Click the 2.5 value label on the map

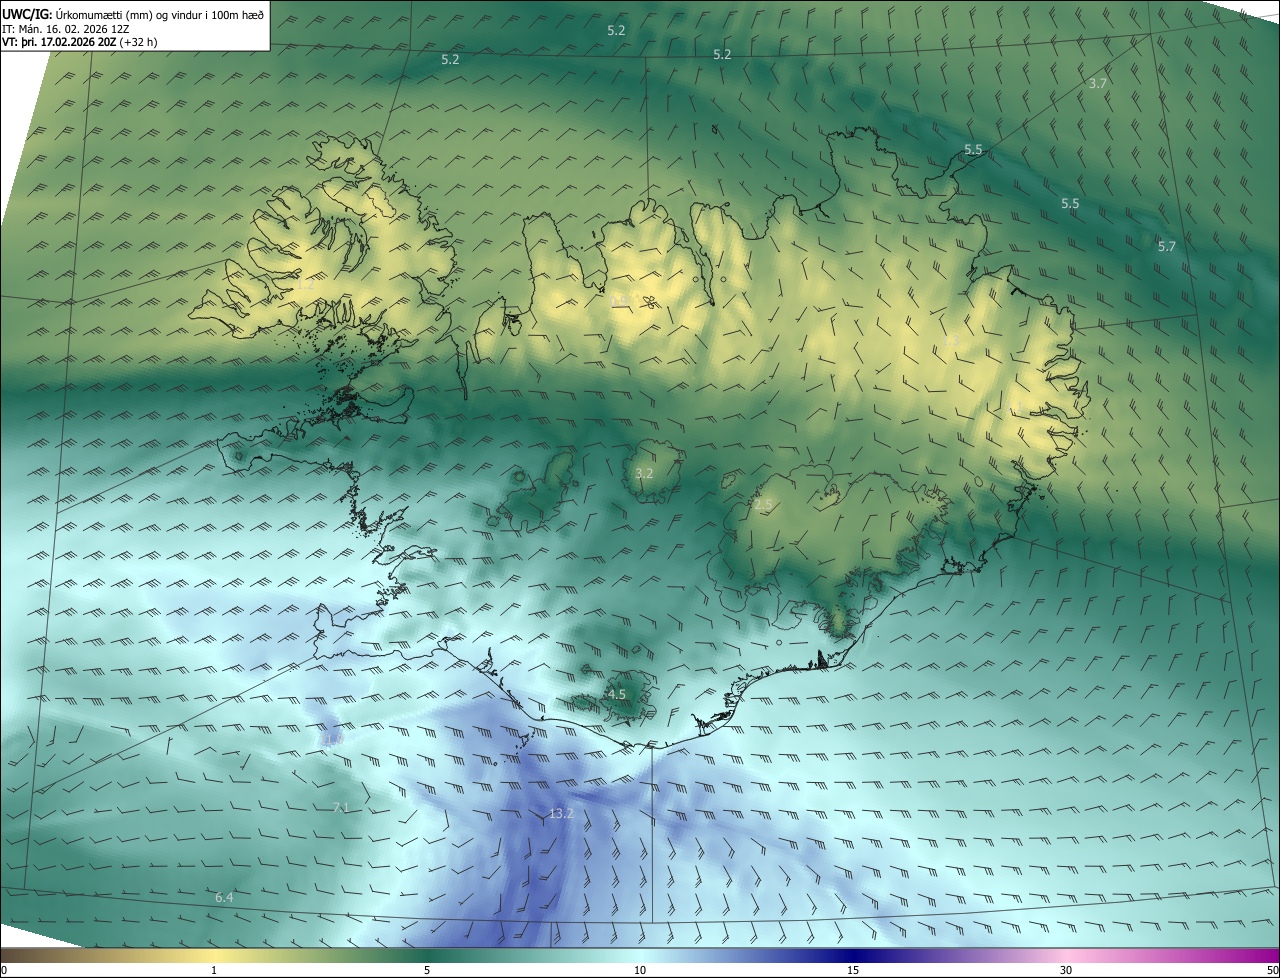pos(764,506)
